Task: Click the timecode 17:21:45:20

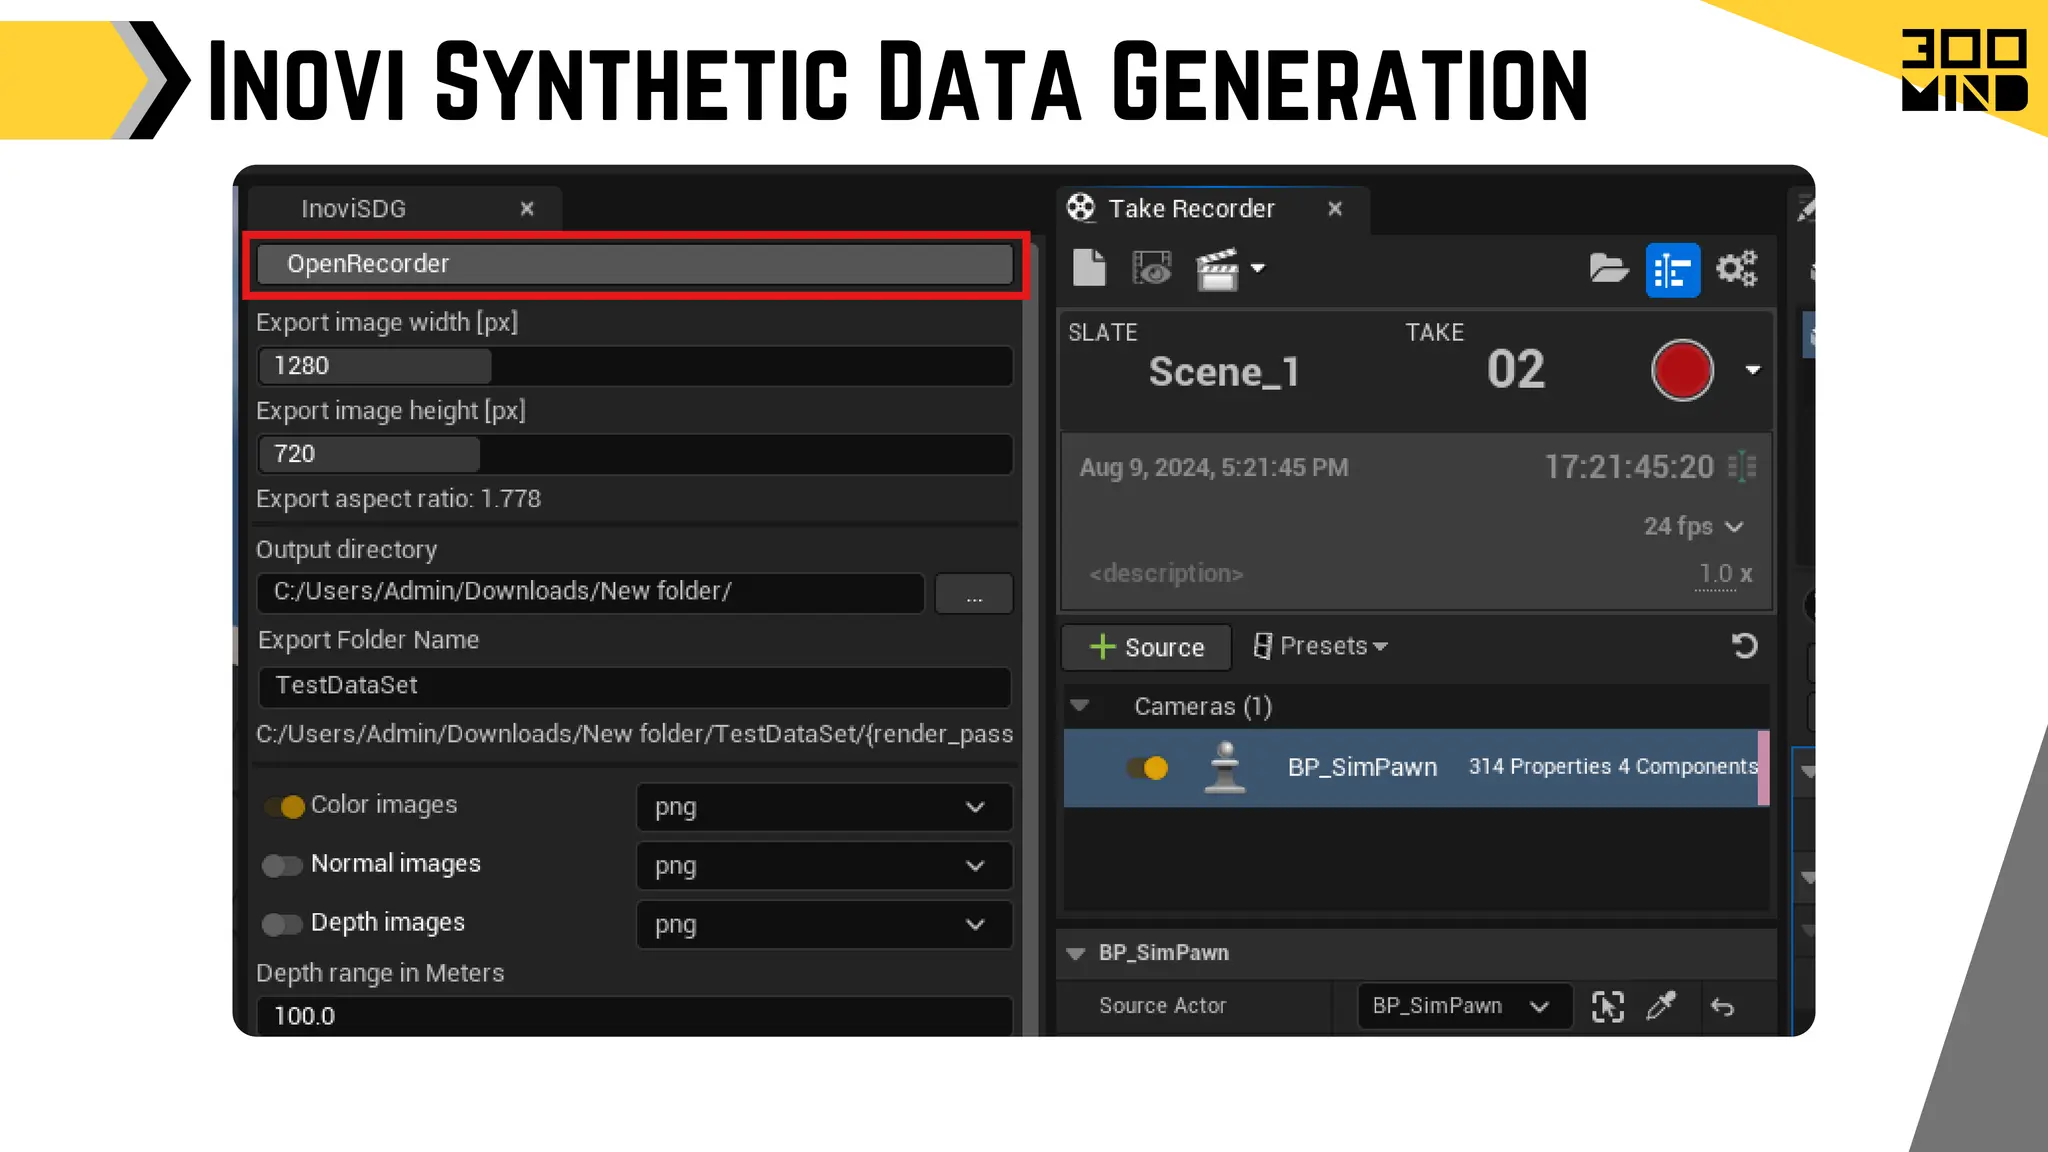Action: tap(1629, 467)
